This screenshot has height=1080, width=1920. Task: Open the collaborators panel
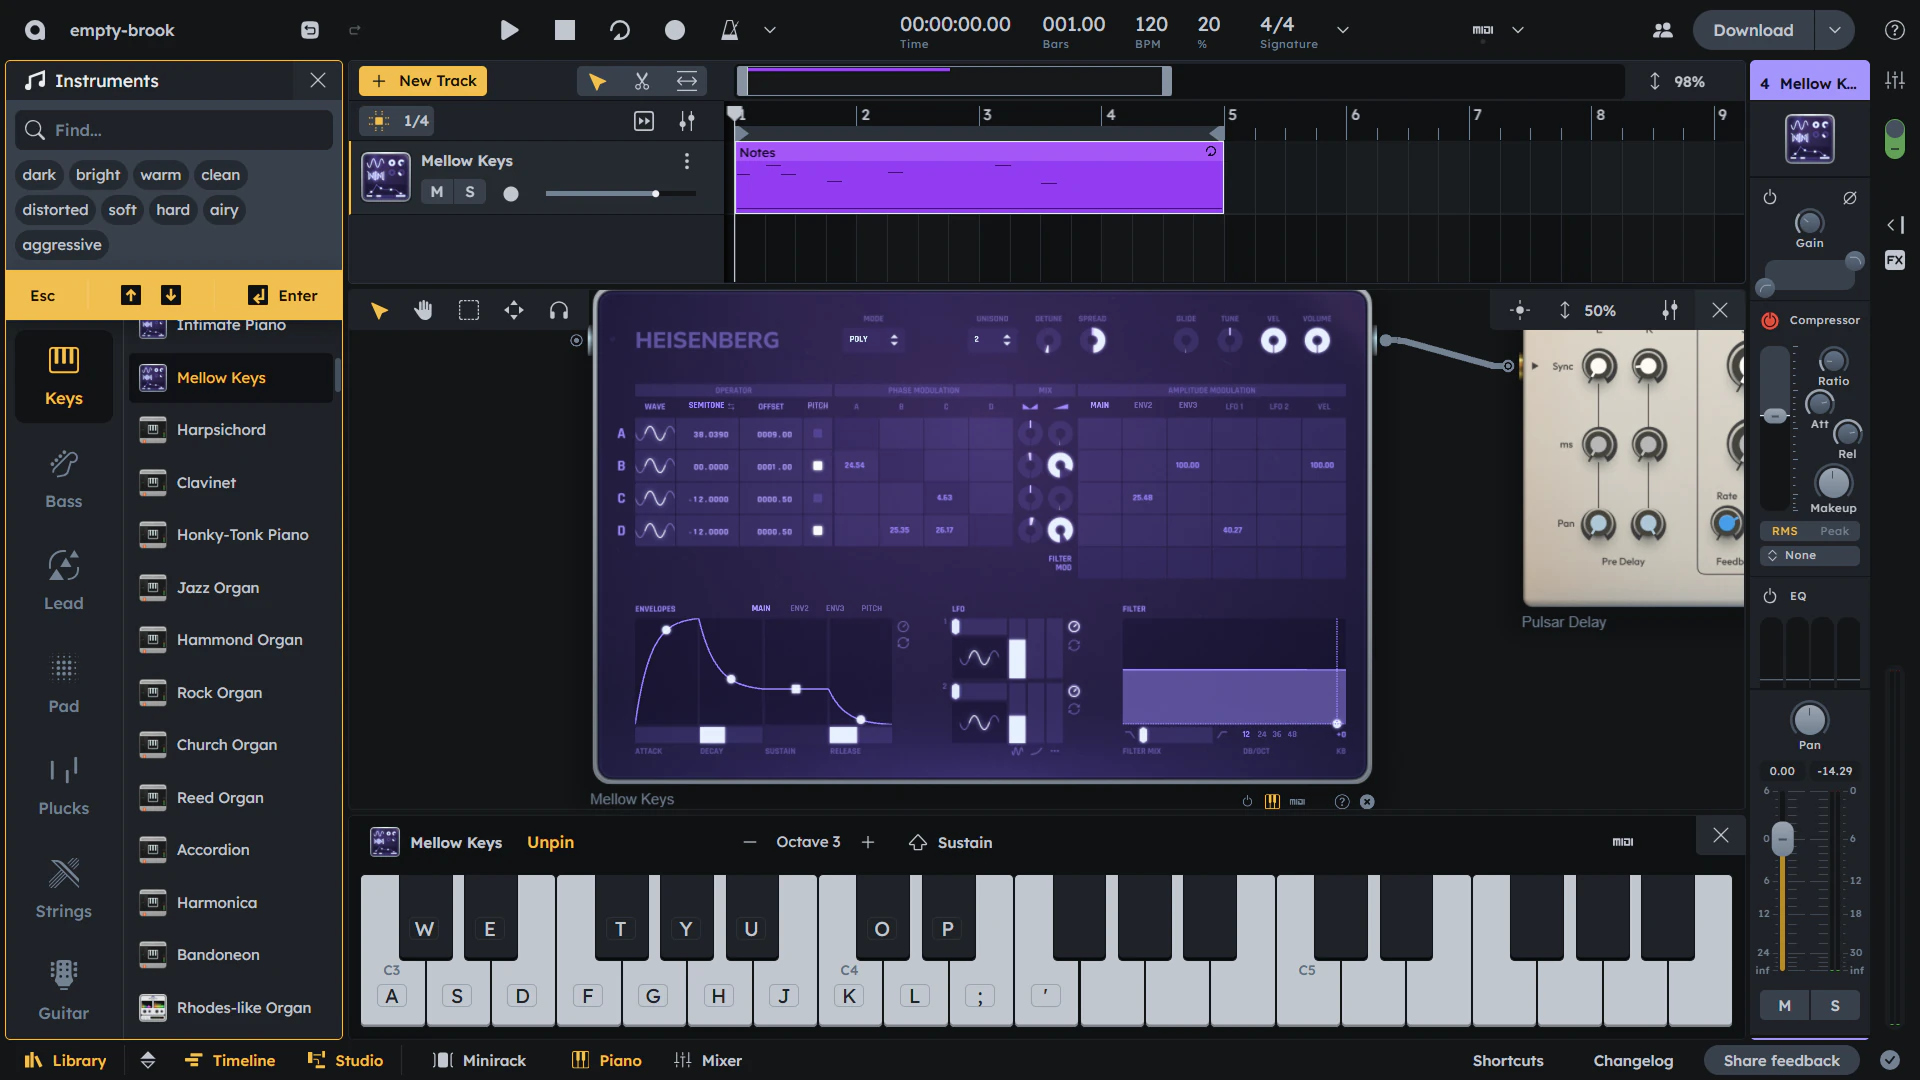pos(1663,30)
